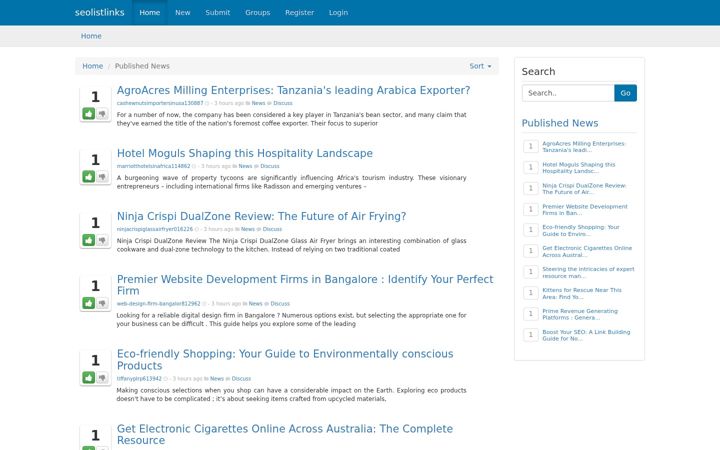
Task: Open sidebar link Hotel Moguls Shaping this
Action: [x=579, y=168]
